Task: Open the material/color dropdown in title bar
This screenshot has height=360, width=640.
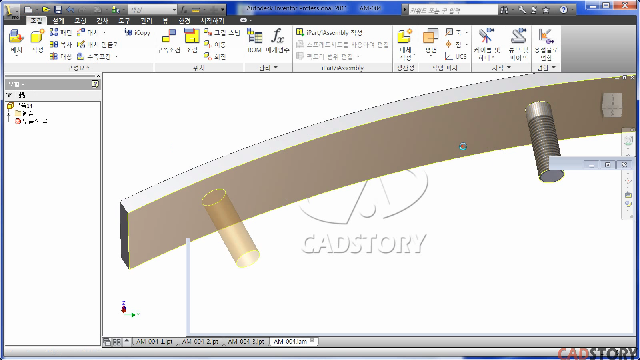Action: point(153,9)
